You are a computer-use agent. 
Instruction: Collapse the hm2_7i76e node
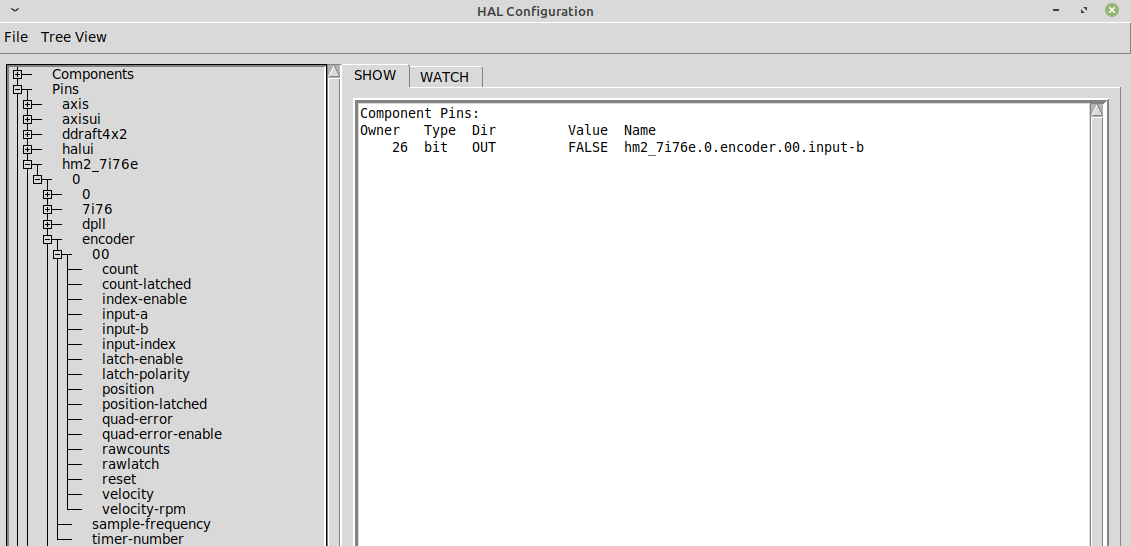pos(28,164)
